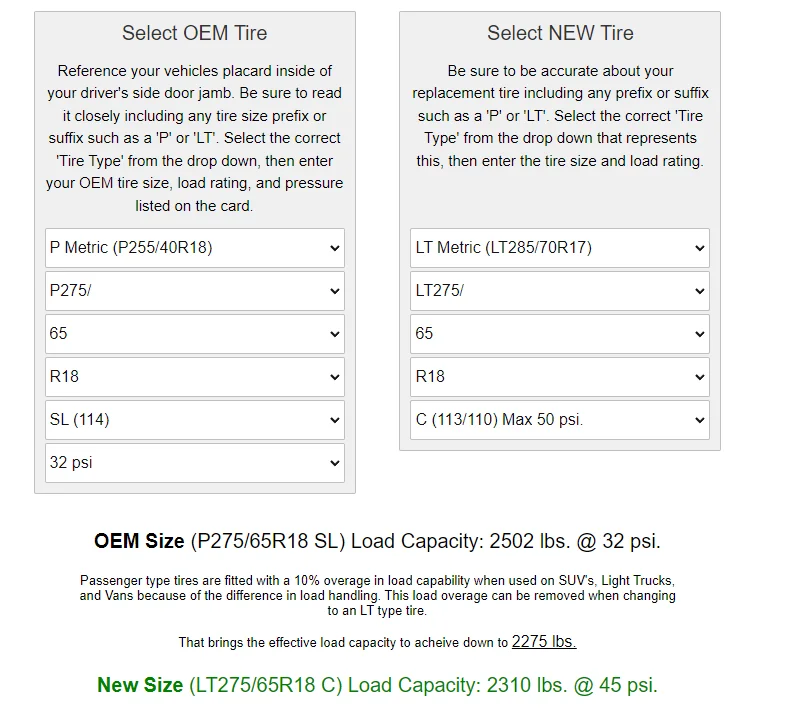Expand the NEW tire rim size R18 dropdown
Screen dimensions: 809x711
pyautogui.click(x=559, y=377)
